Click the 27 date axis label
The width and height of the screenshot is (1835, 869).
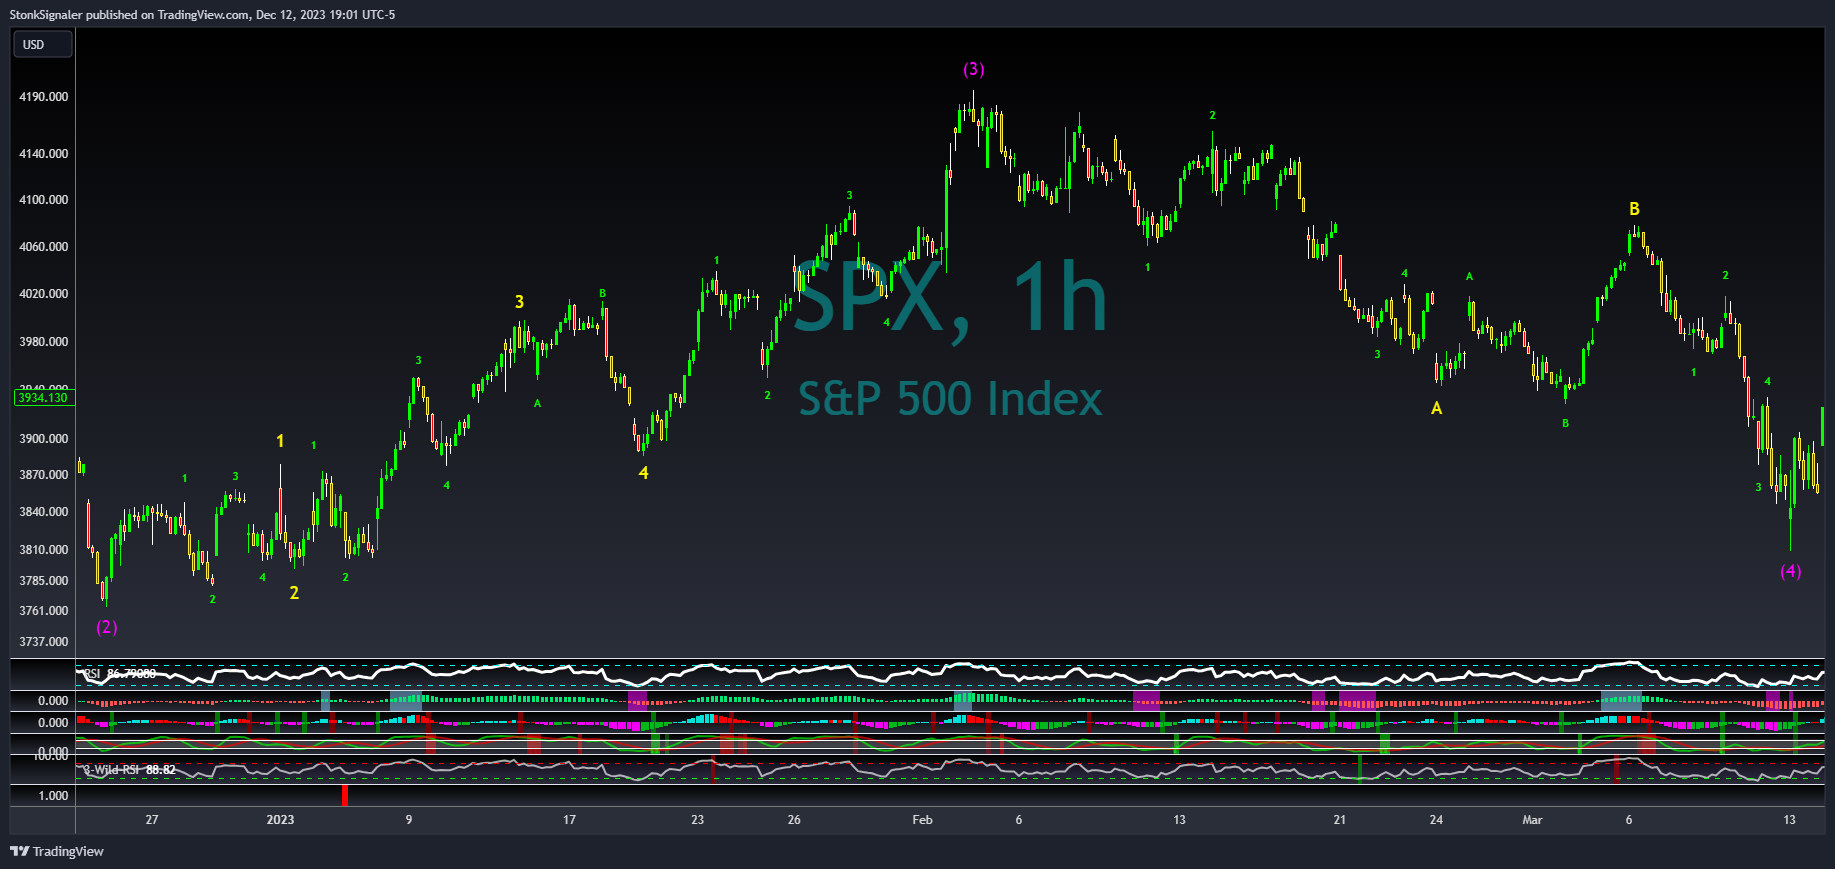[x=152, y=820]
